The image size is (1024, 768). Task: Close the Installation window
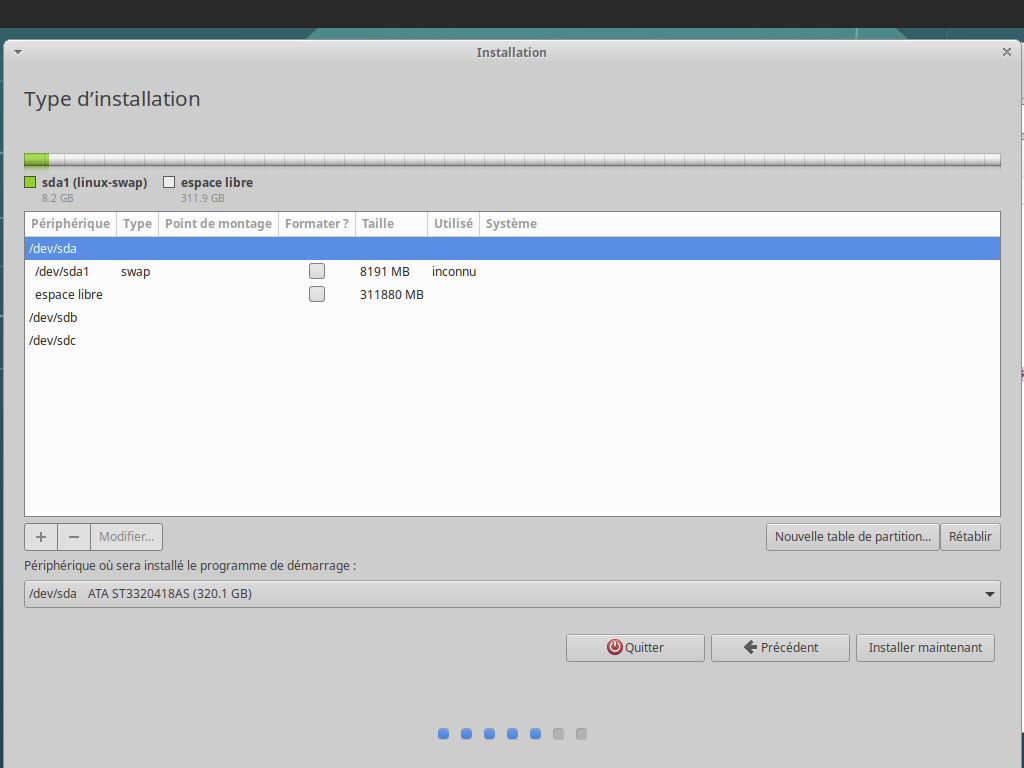pos(1007,52)
